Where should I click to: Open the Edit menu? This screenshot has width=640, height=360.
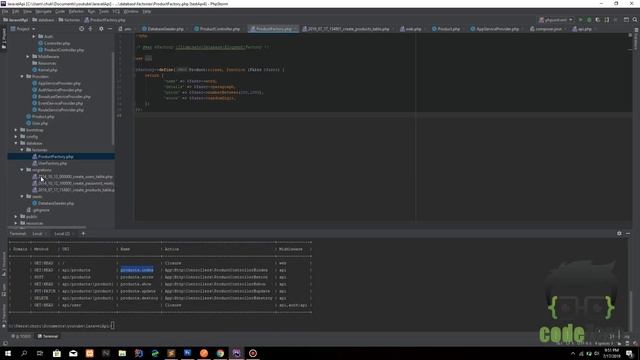[16, 11]
